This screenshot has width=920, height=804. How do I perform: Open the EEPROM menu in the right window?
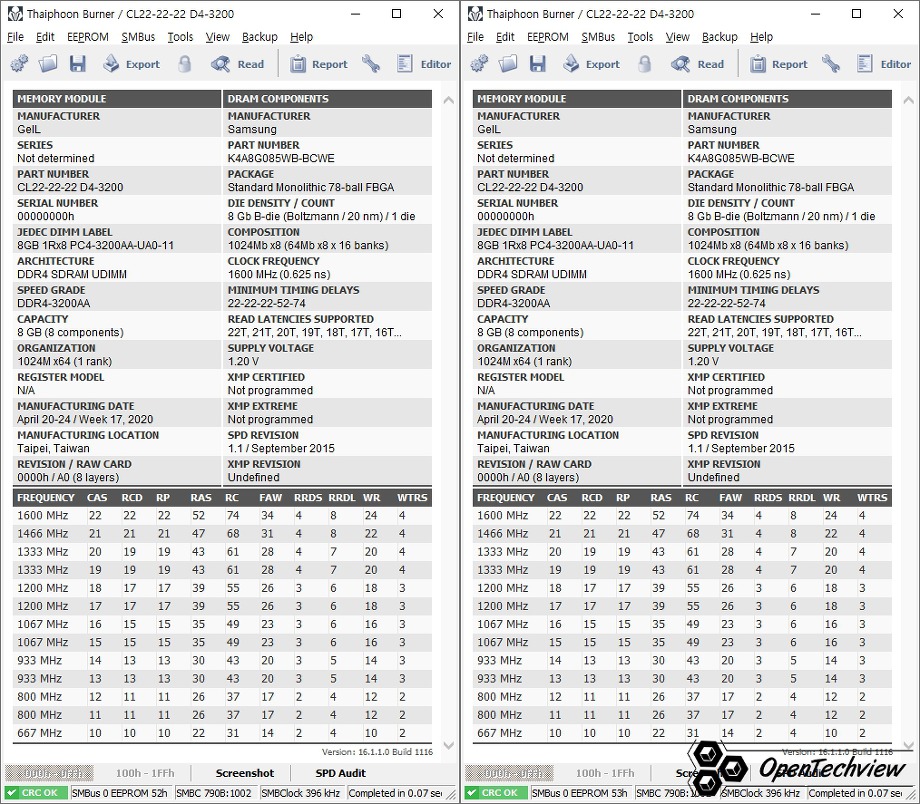pos(548,37)
